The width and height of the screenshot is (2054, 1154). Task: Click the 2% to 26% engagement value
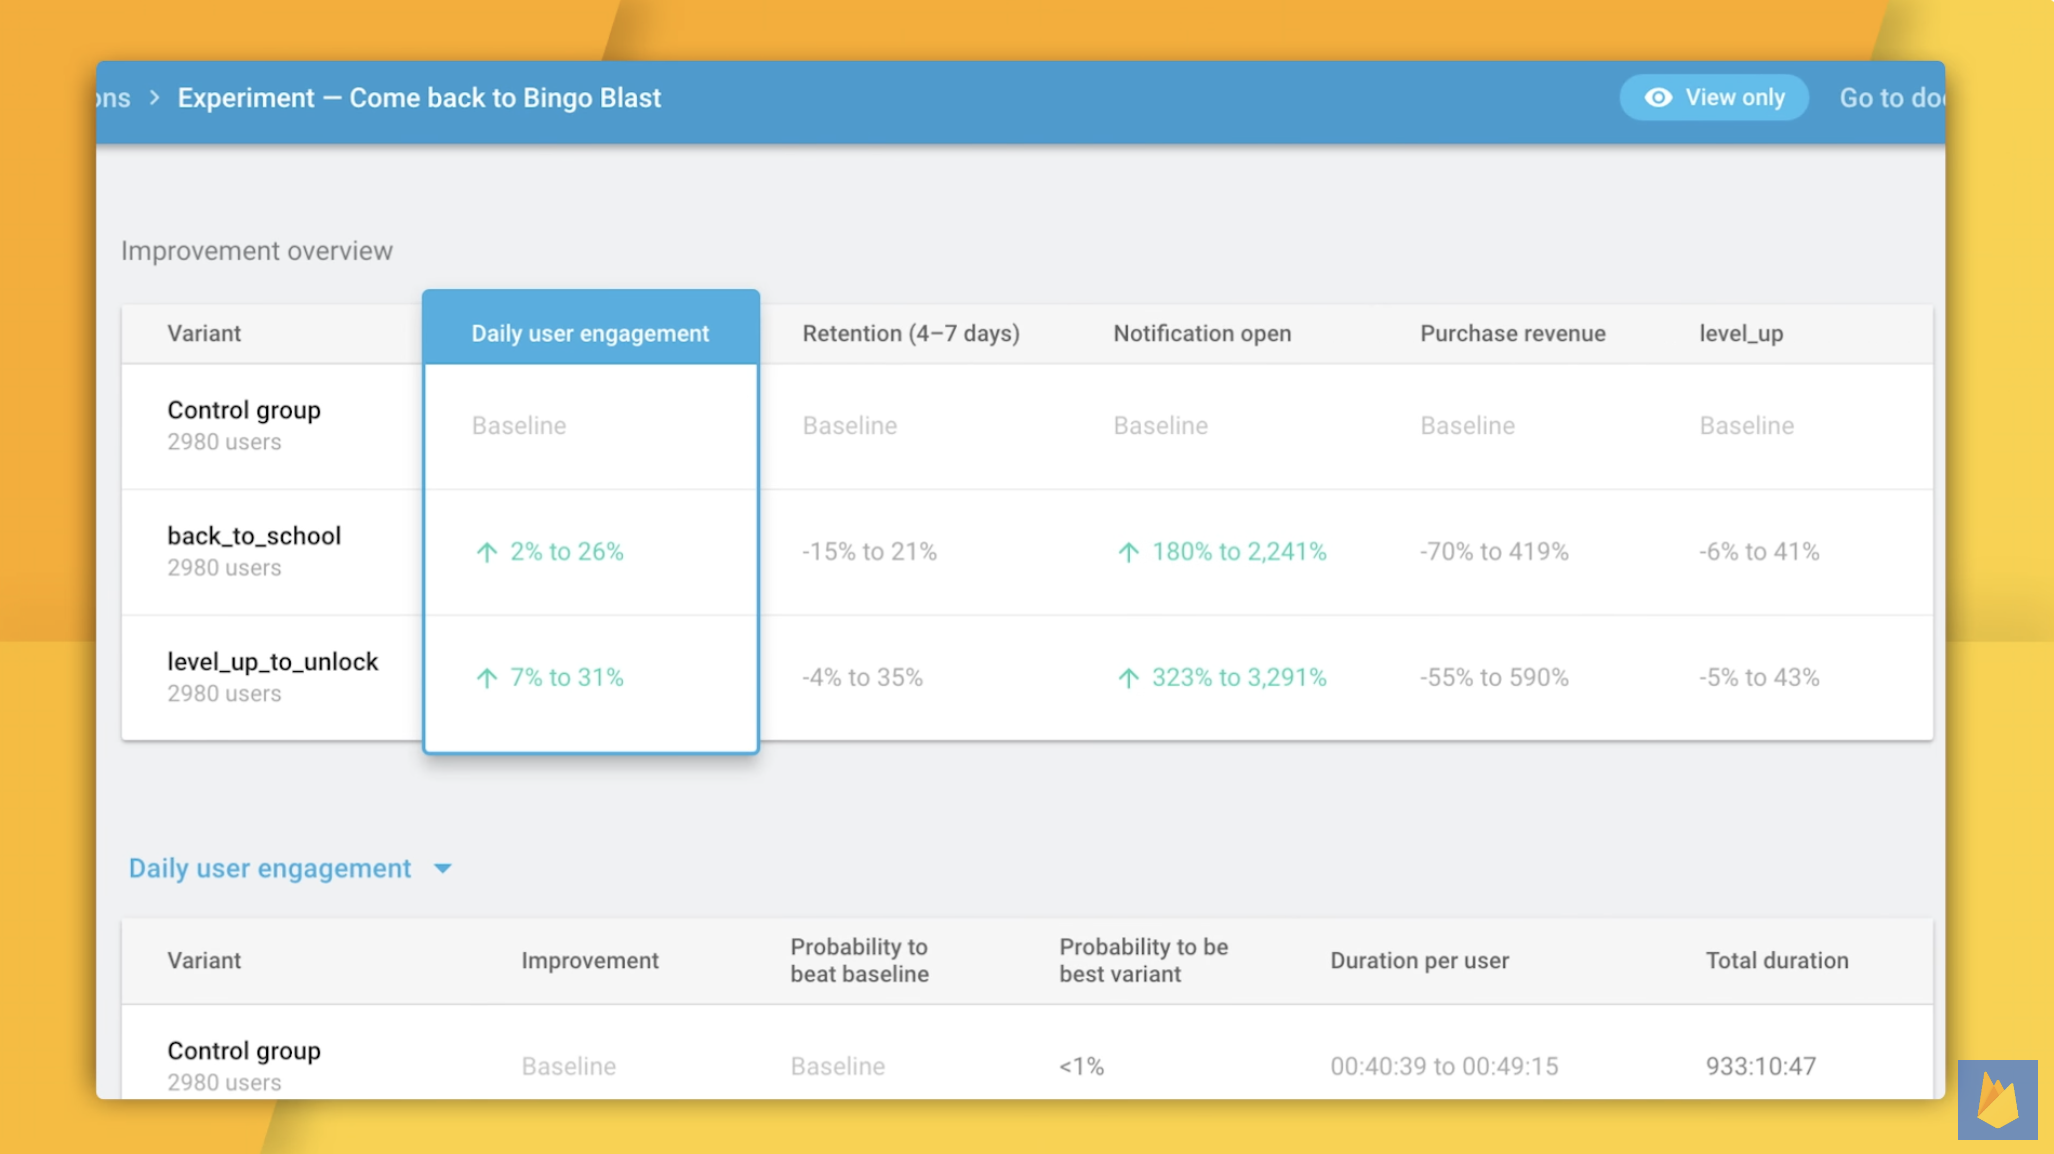click(x=566, y=552)
